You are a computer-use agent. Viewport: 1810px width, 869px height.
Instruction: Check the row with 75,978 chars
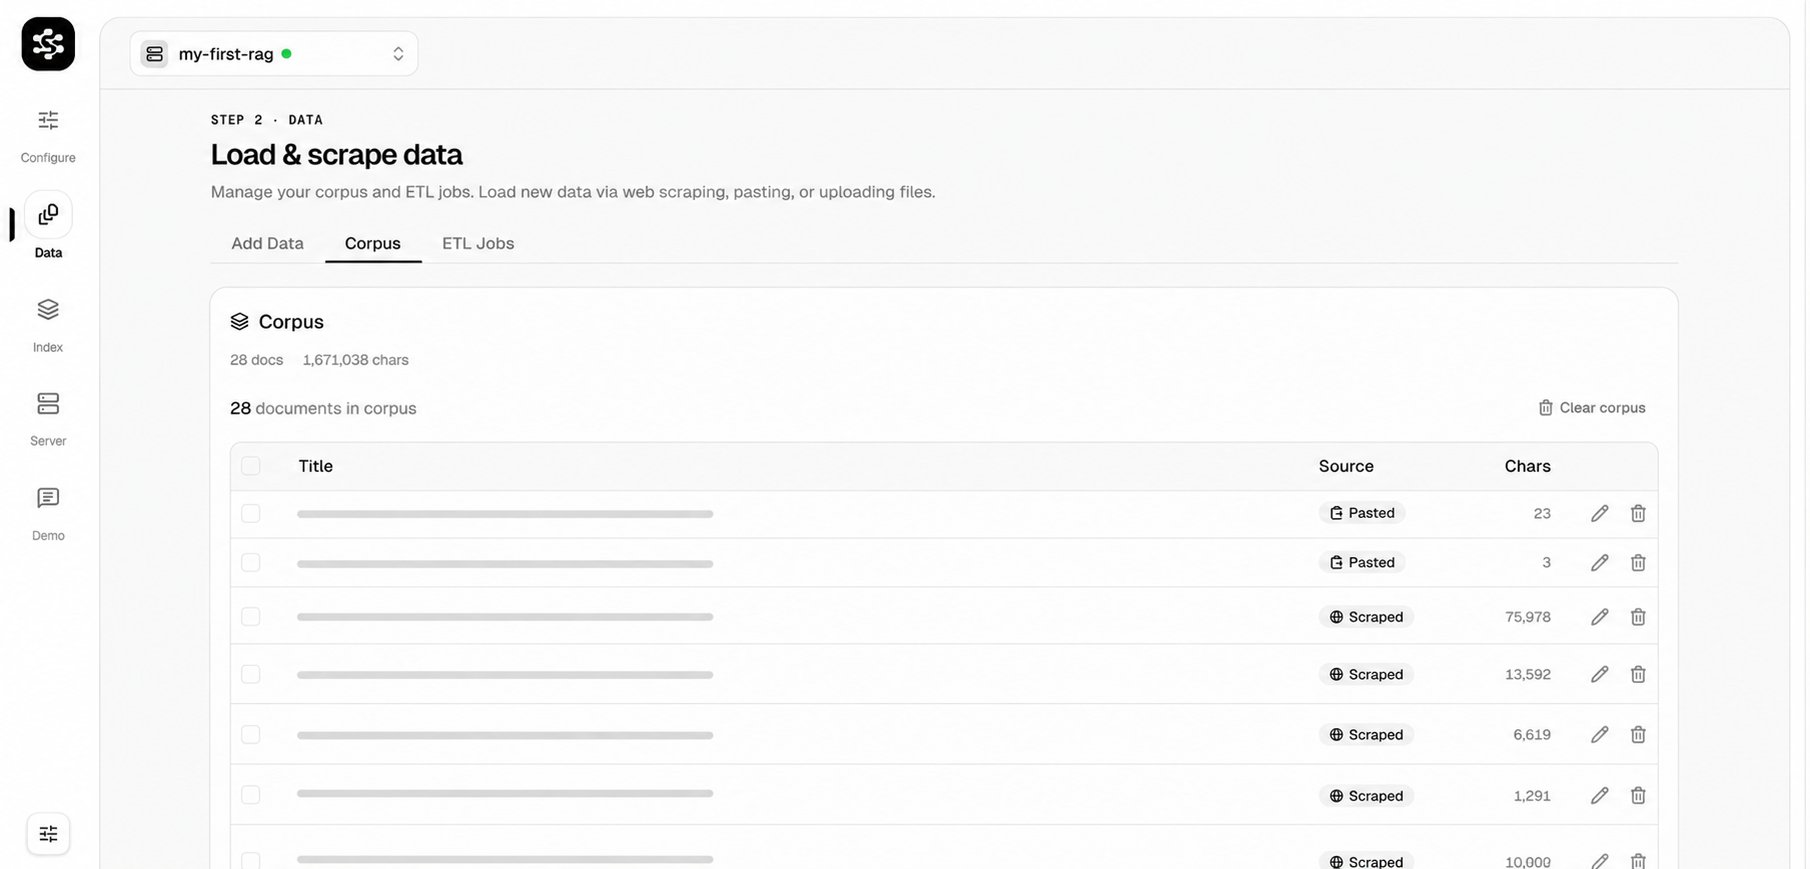click(251, 617)
